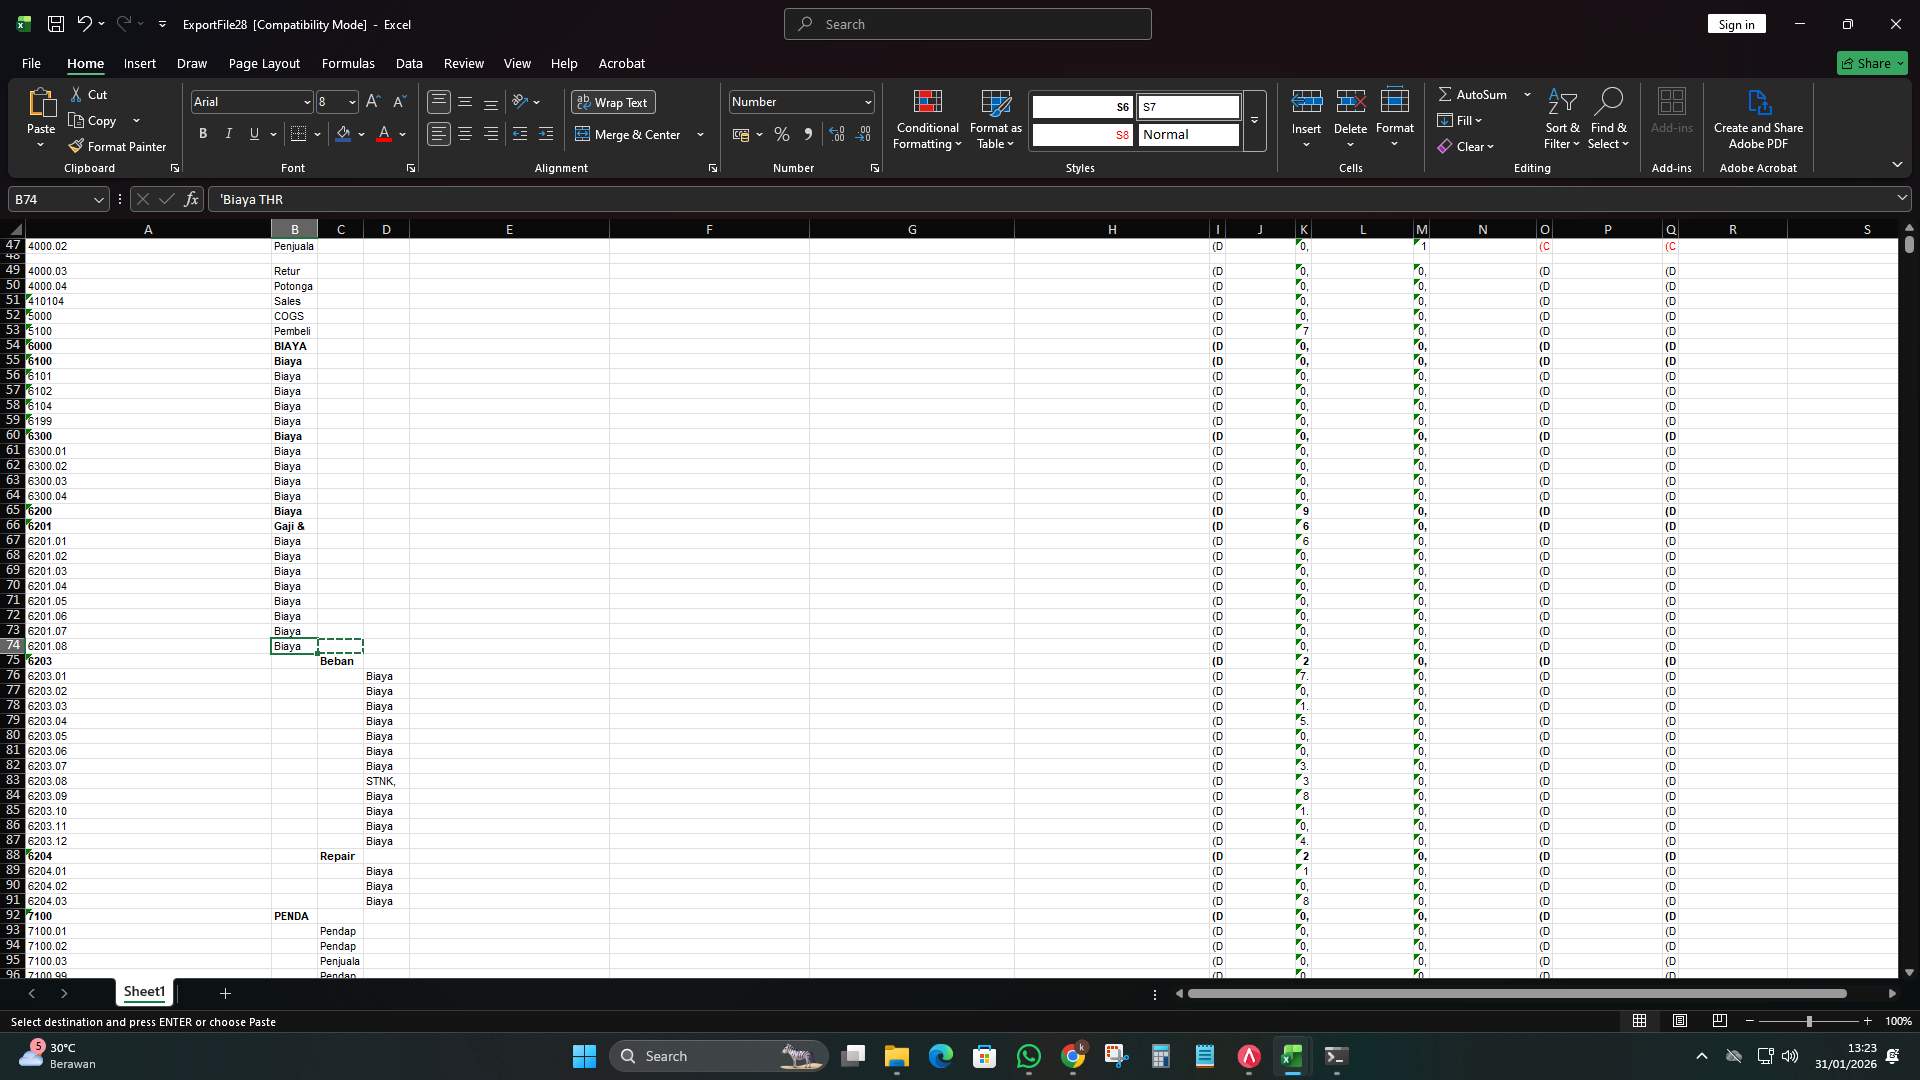Toggle italic formatting

point(227,133)
